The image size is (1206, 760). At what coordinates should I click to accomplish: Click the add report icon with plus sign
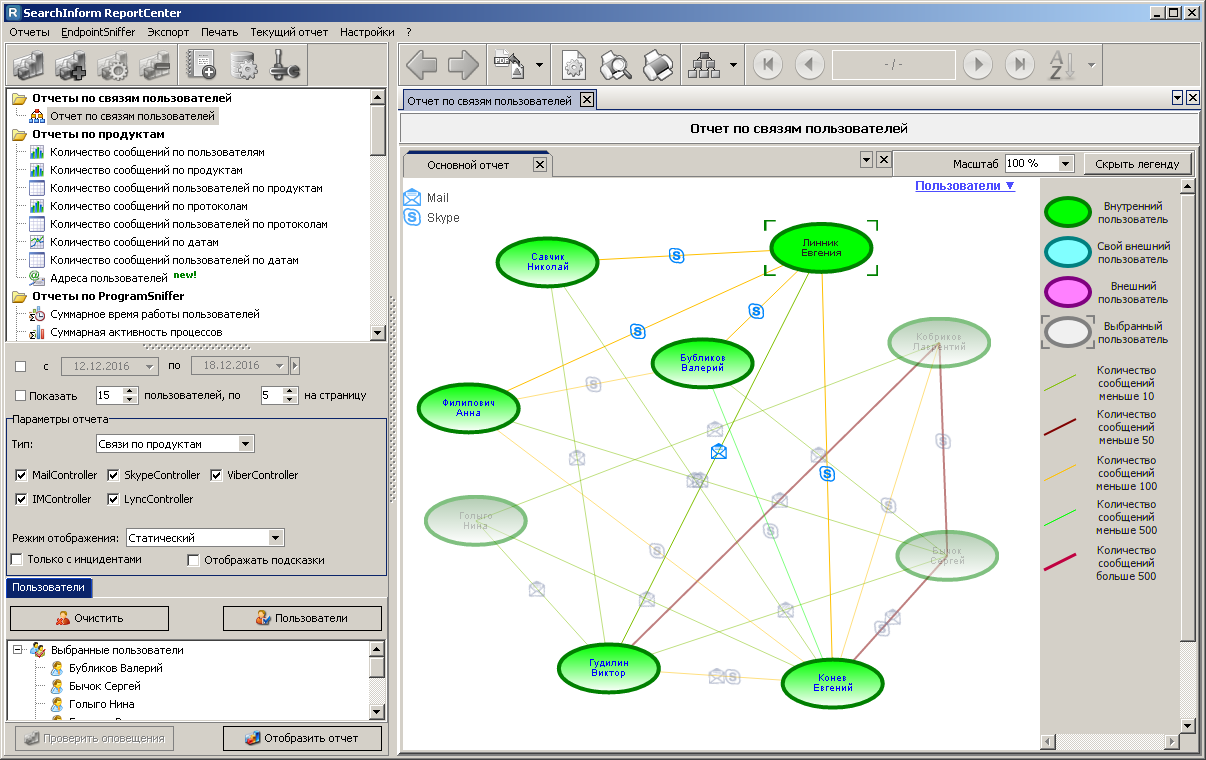71,66
